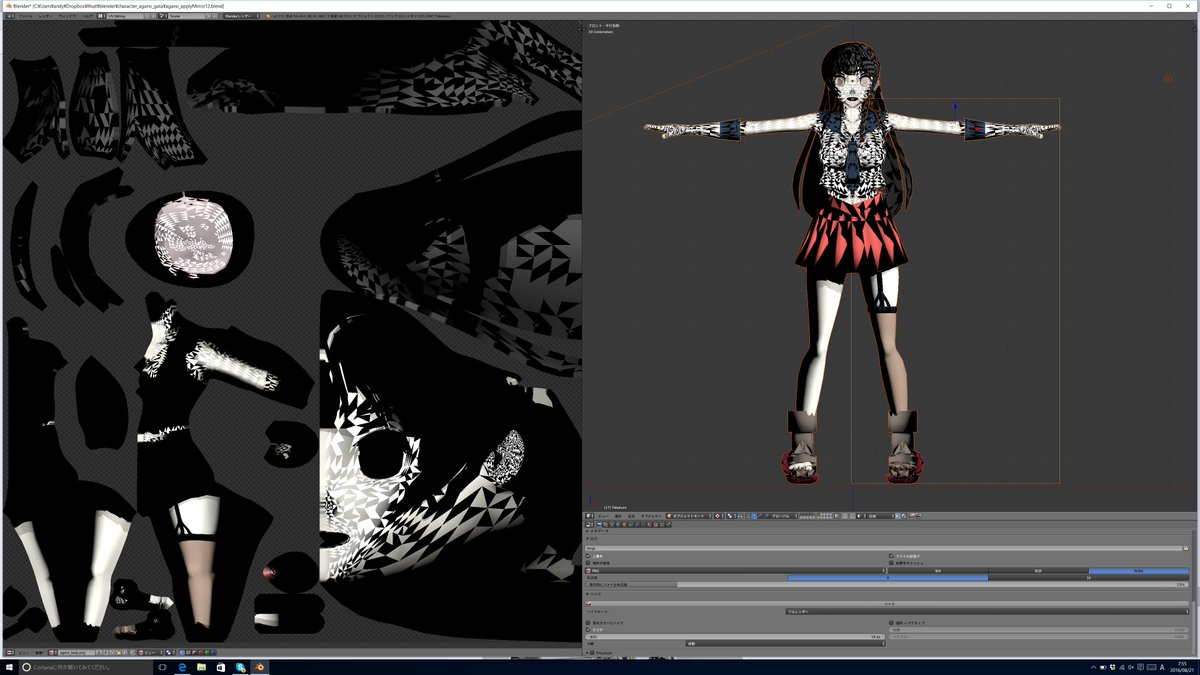Switch to World properties tab icon

[617, 525]
